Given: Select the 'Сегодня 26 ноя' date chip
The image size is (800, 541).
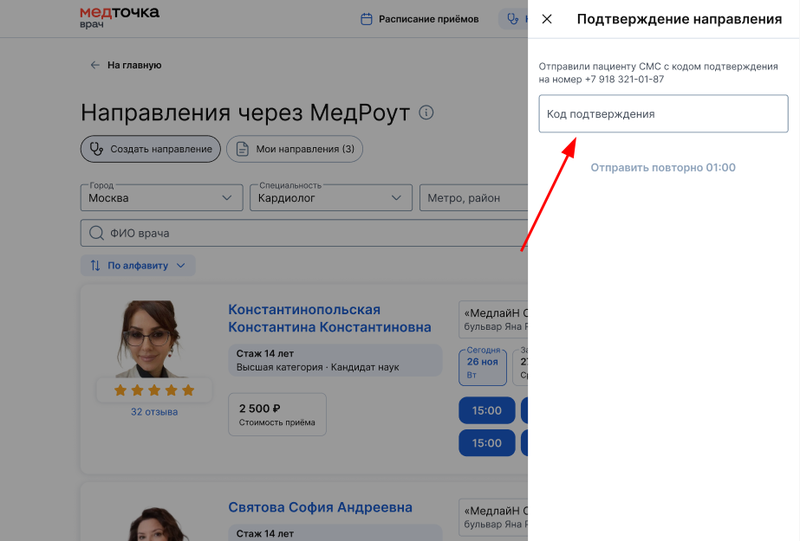Looking at the screenshot, I should (x=483, y=366).
